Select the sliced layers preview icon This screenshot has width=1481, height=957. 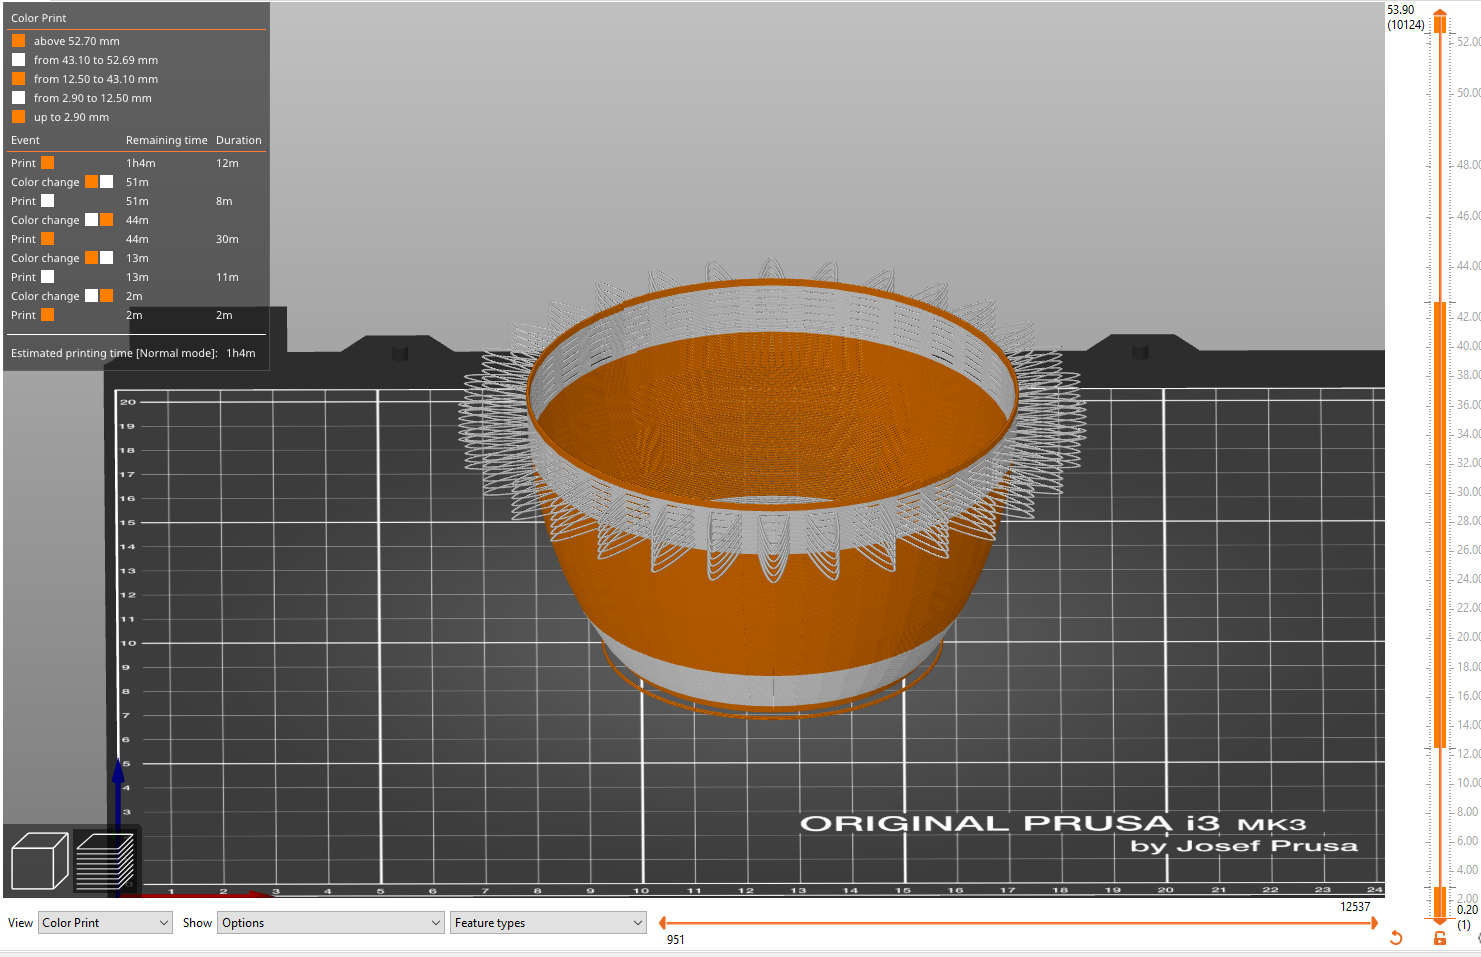104,860
